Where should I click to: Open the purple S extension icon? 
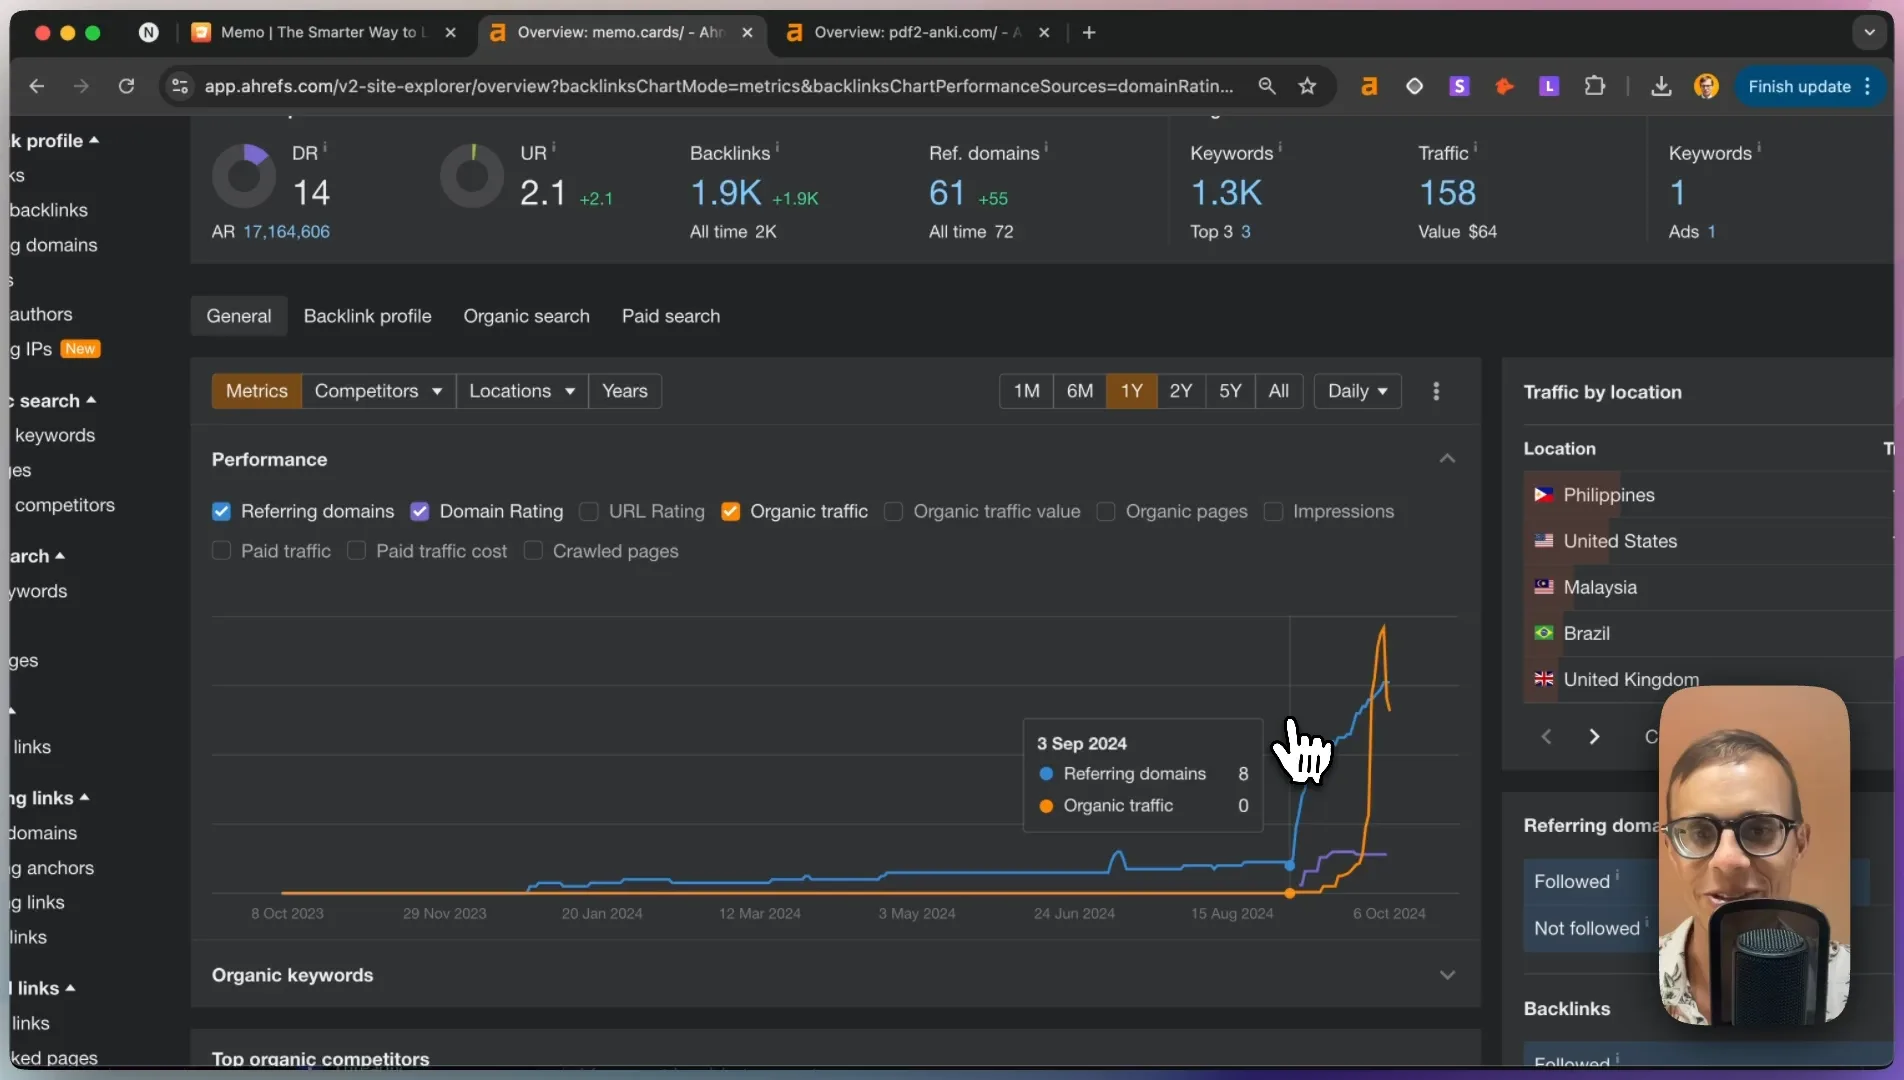pos(1459,86)
